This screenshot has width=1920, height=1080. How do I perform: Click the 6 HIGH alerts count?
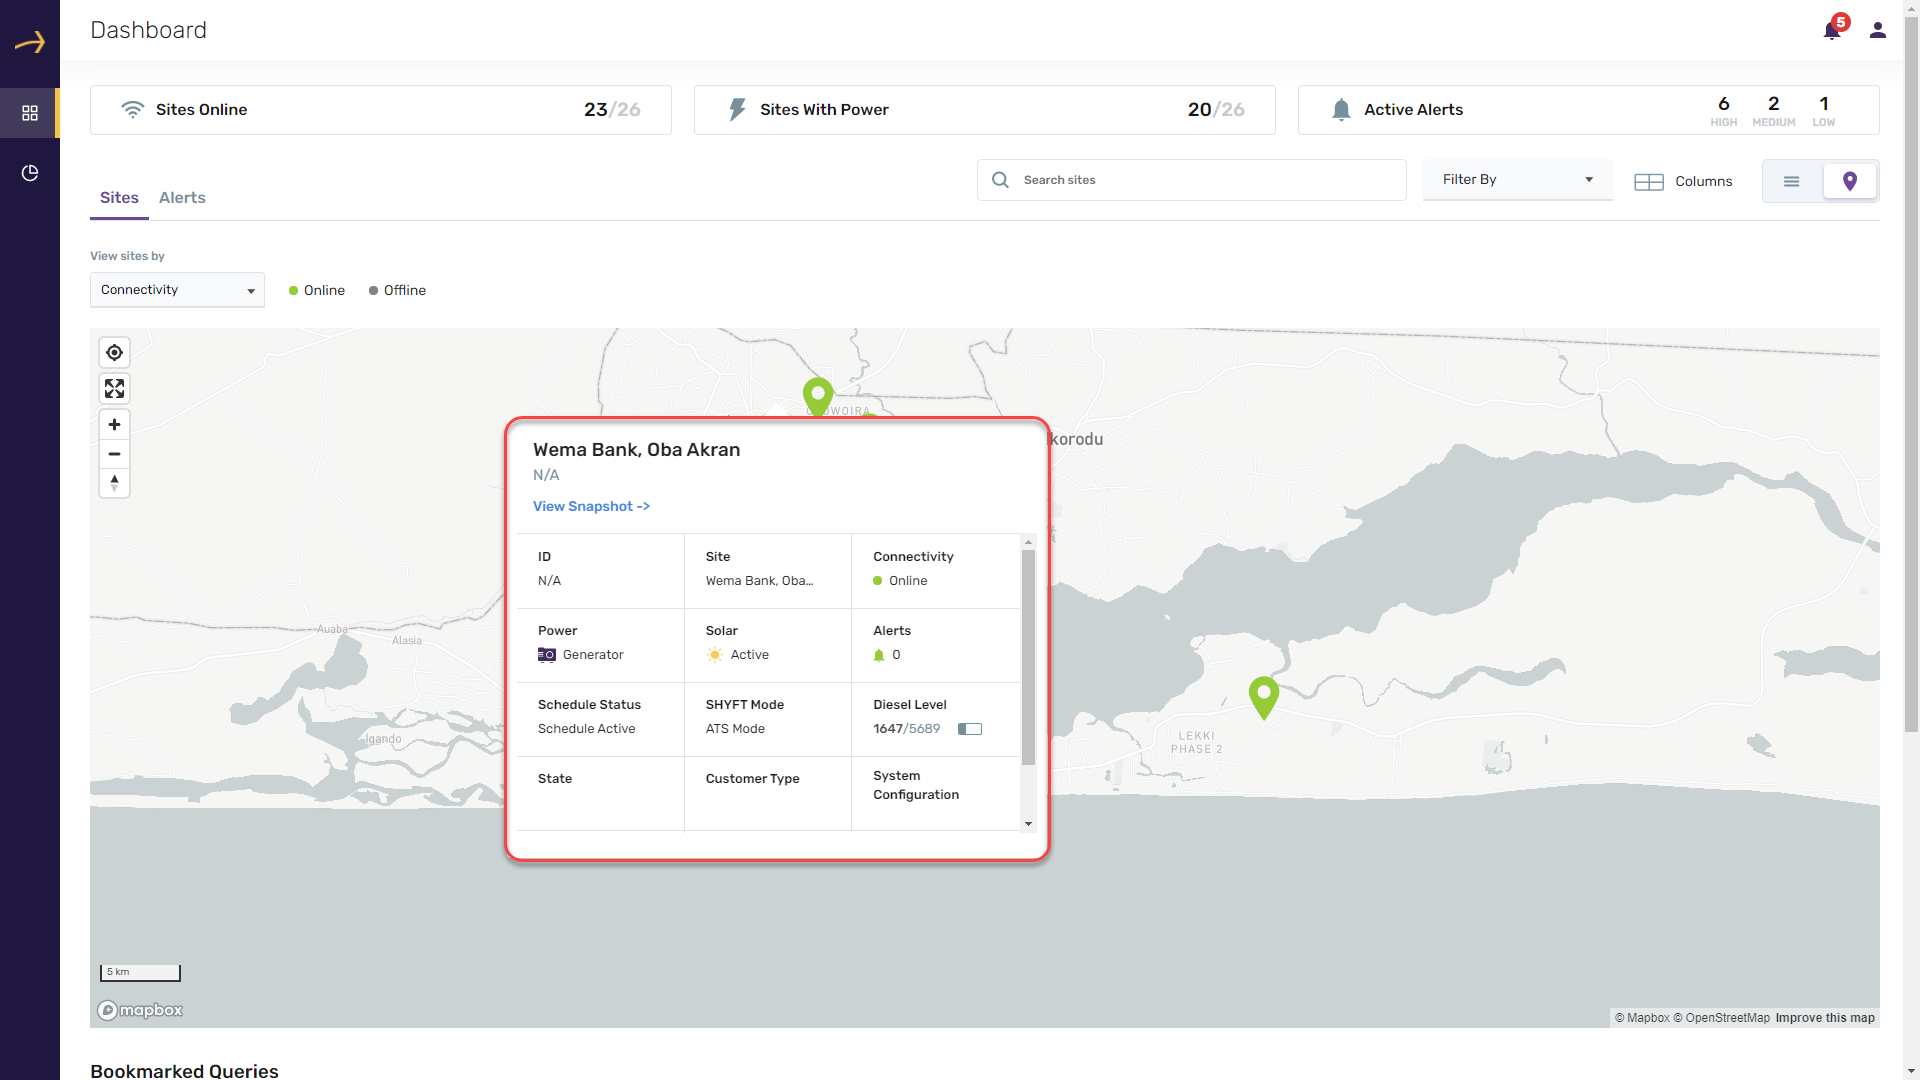[x=1723, y=110]
